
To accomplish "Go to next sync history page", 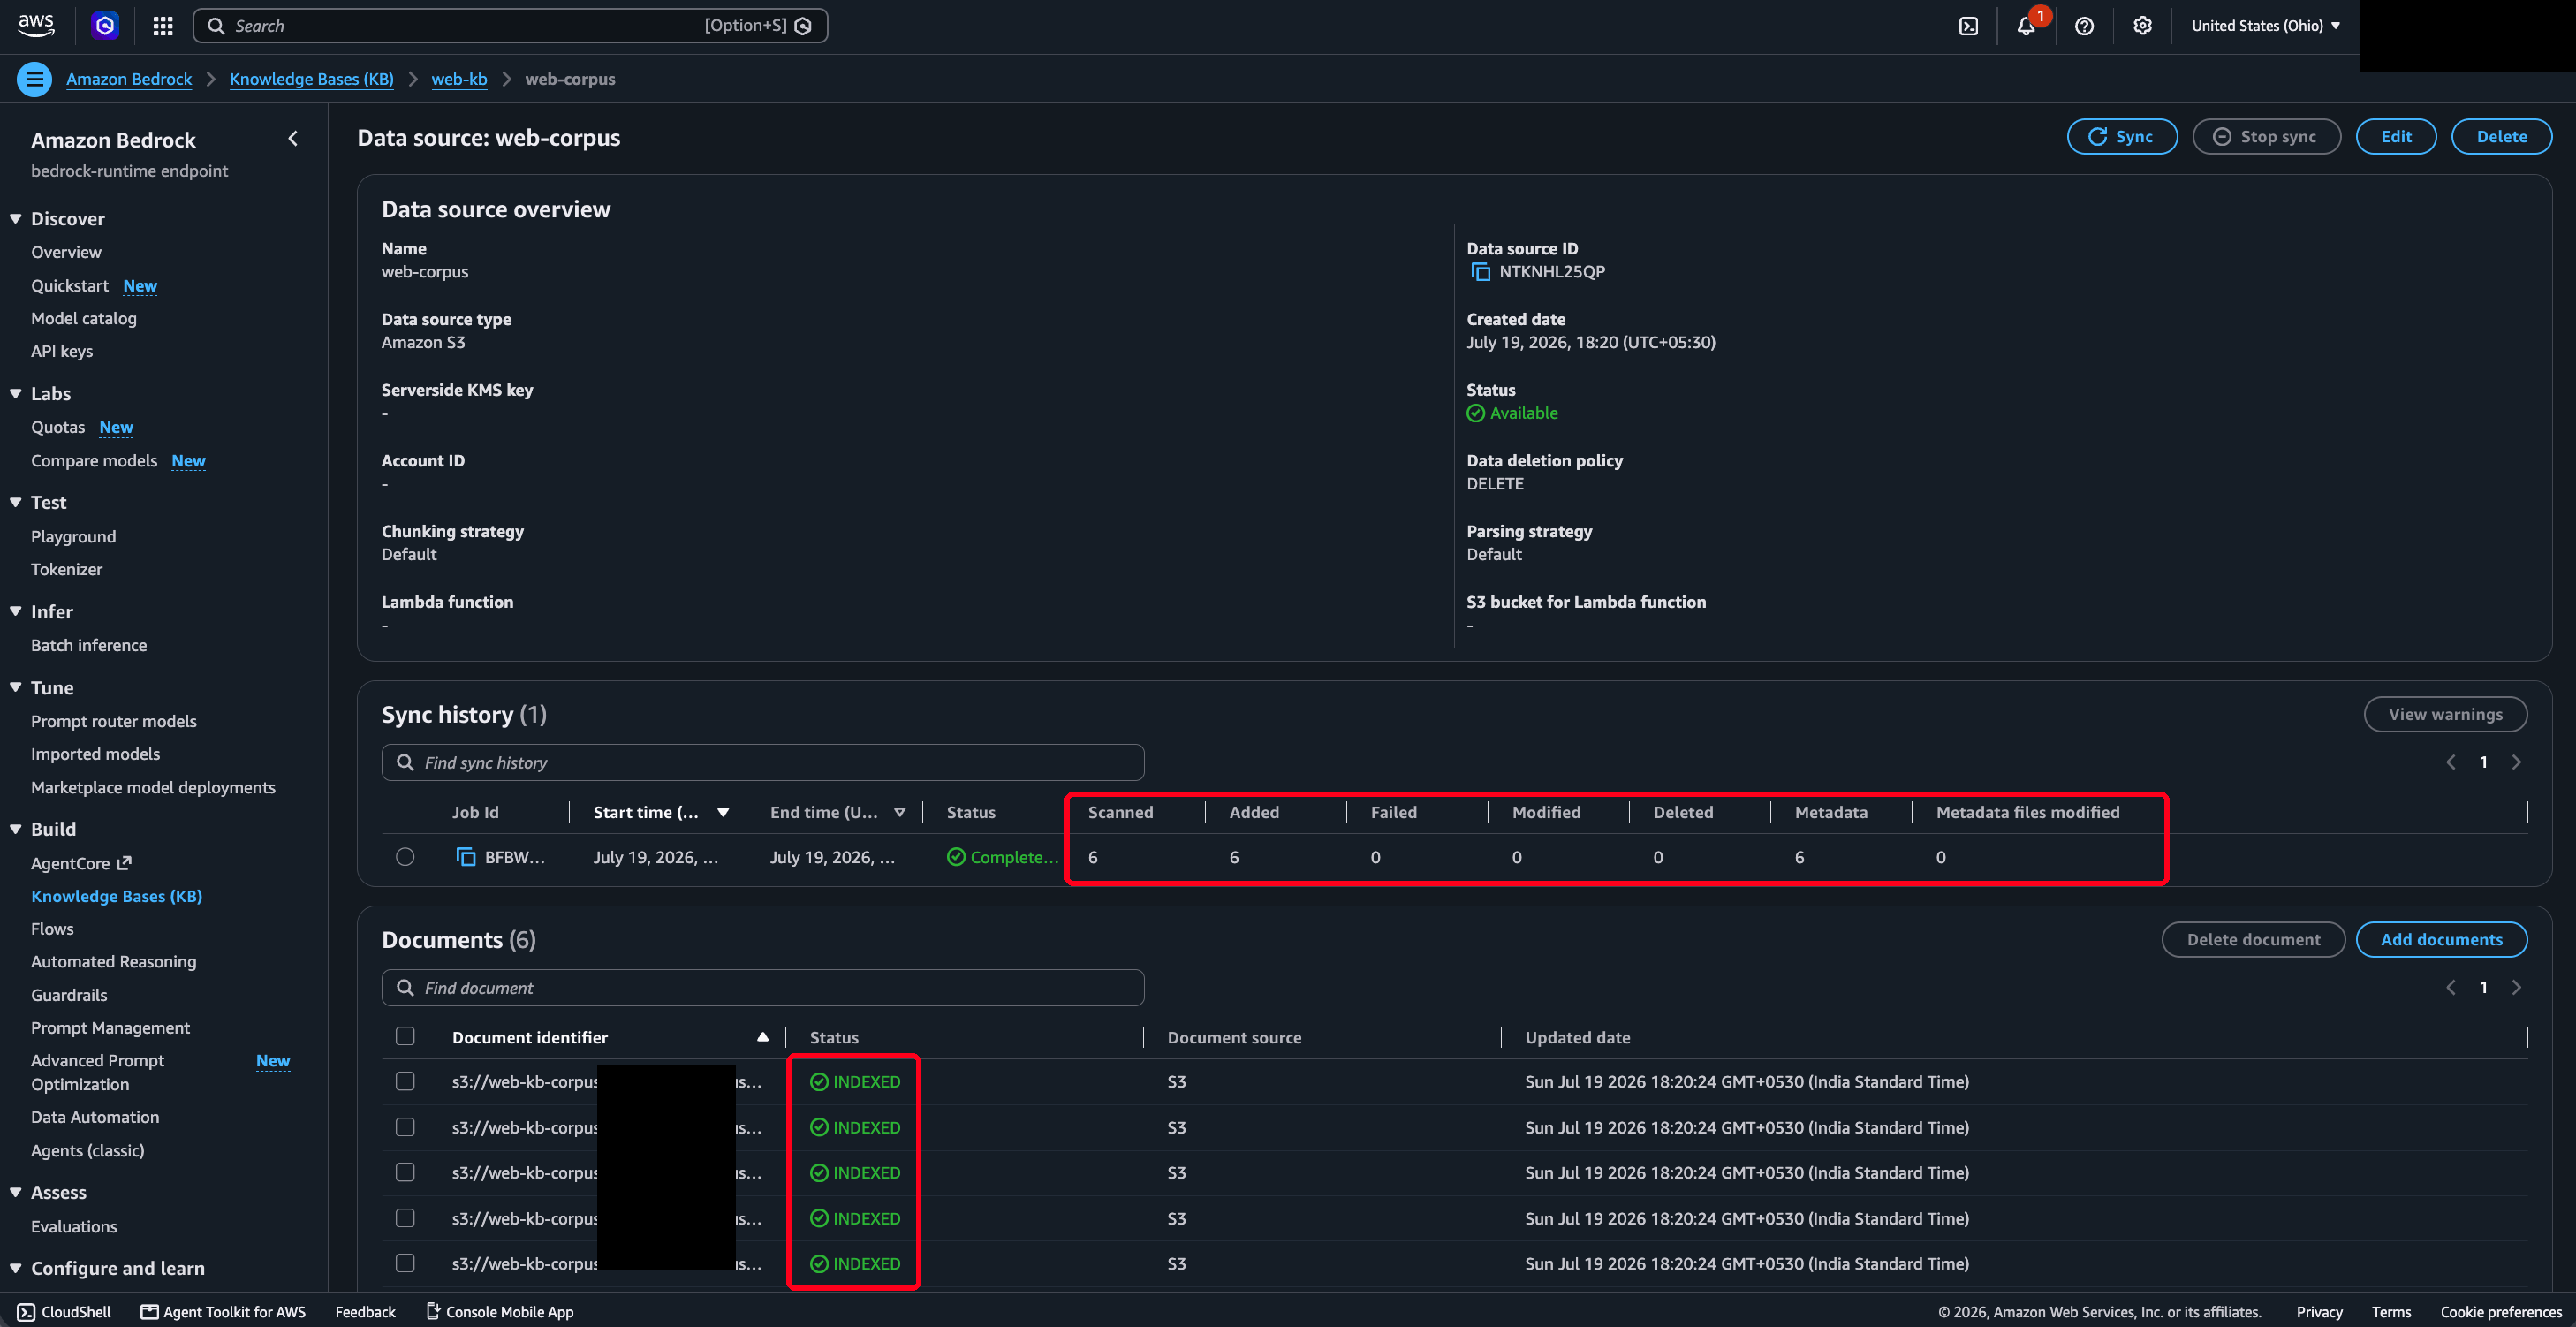I will tap(2516, 762).
